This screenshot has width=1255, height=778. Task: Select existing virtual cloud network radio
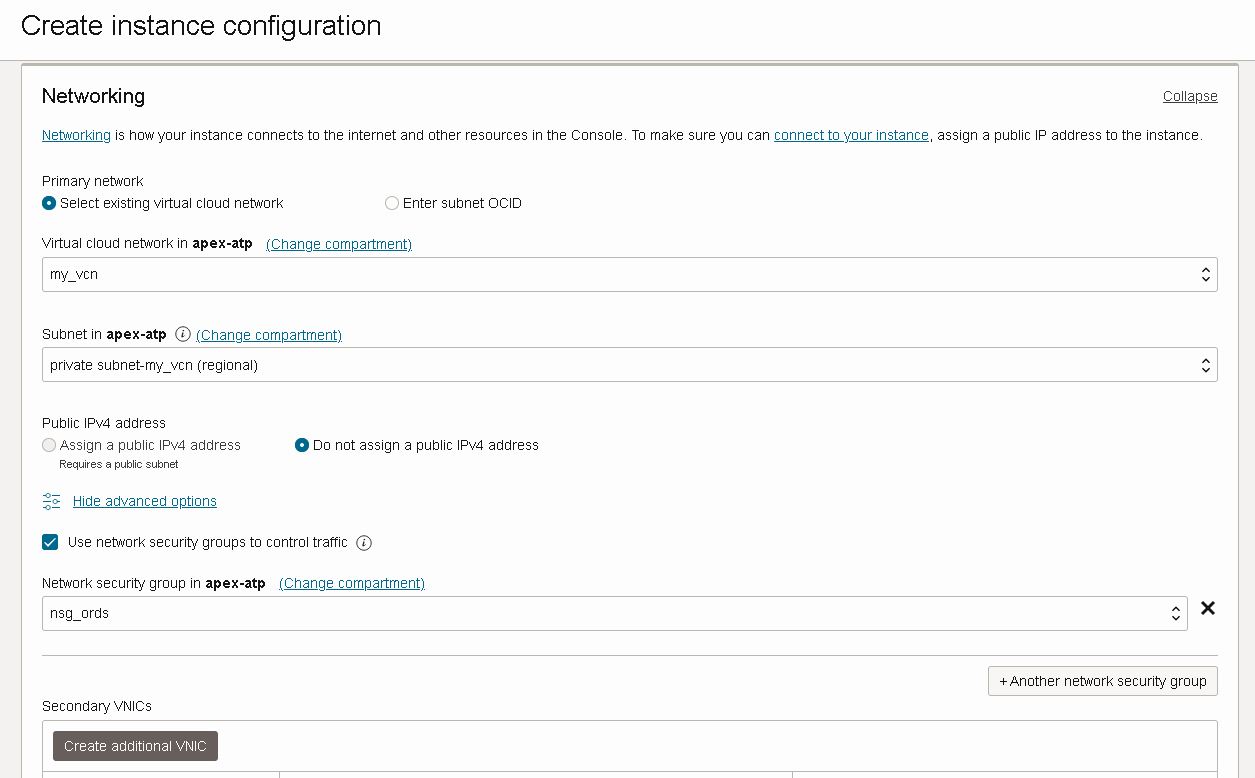coord(49,203)
